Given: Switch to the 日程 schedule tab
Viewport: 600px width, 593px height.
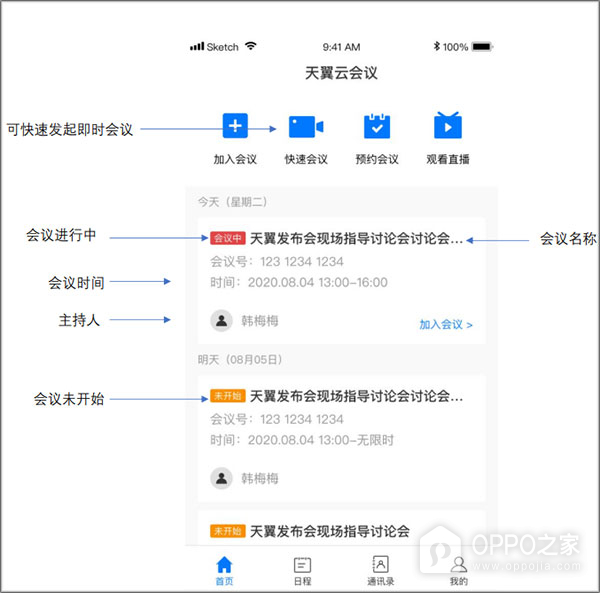Looking at the screenshot, I should pos(302,571).
